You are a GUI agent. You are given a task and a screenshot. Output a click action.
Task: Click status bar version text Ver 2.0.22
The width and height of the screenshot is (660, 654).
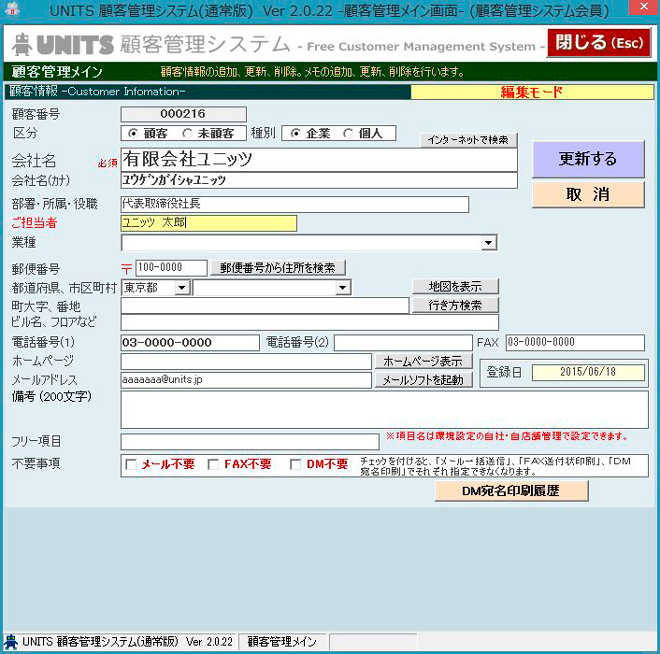coord(209,642)
